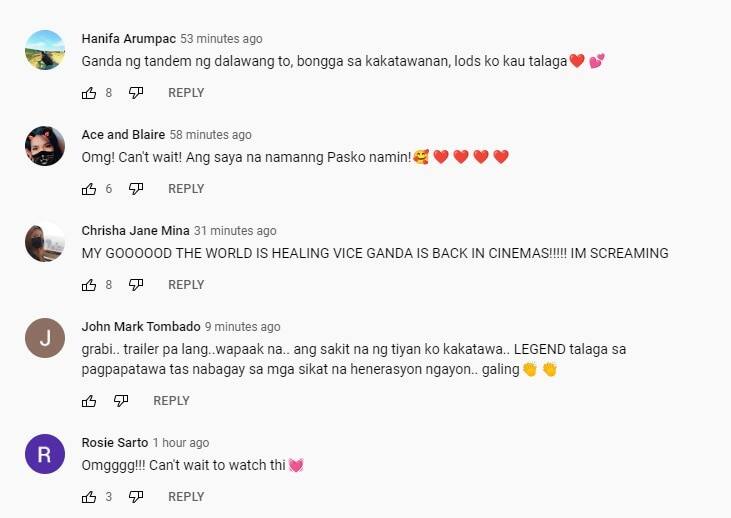This screenshot has width=731, height=518.
Task: Reply to Rosie Sarto's comment
Action: 186,497
